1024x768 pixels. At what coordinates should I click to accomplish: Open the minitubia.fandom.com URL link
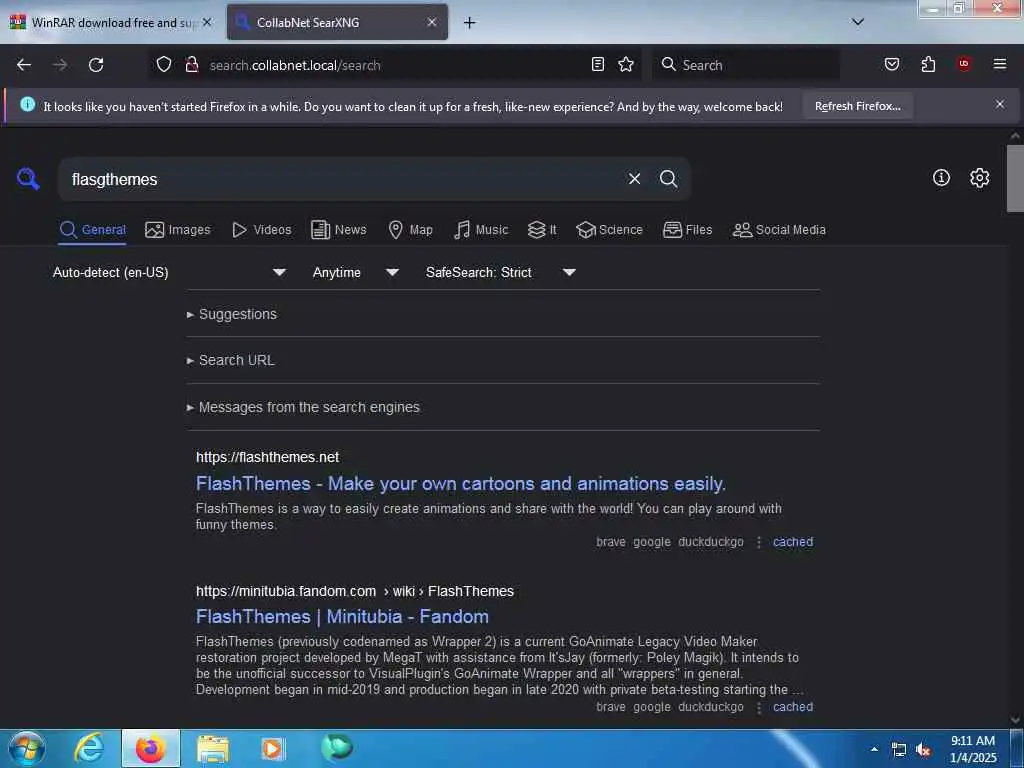click(355, 591)
